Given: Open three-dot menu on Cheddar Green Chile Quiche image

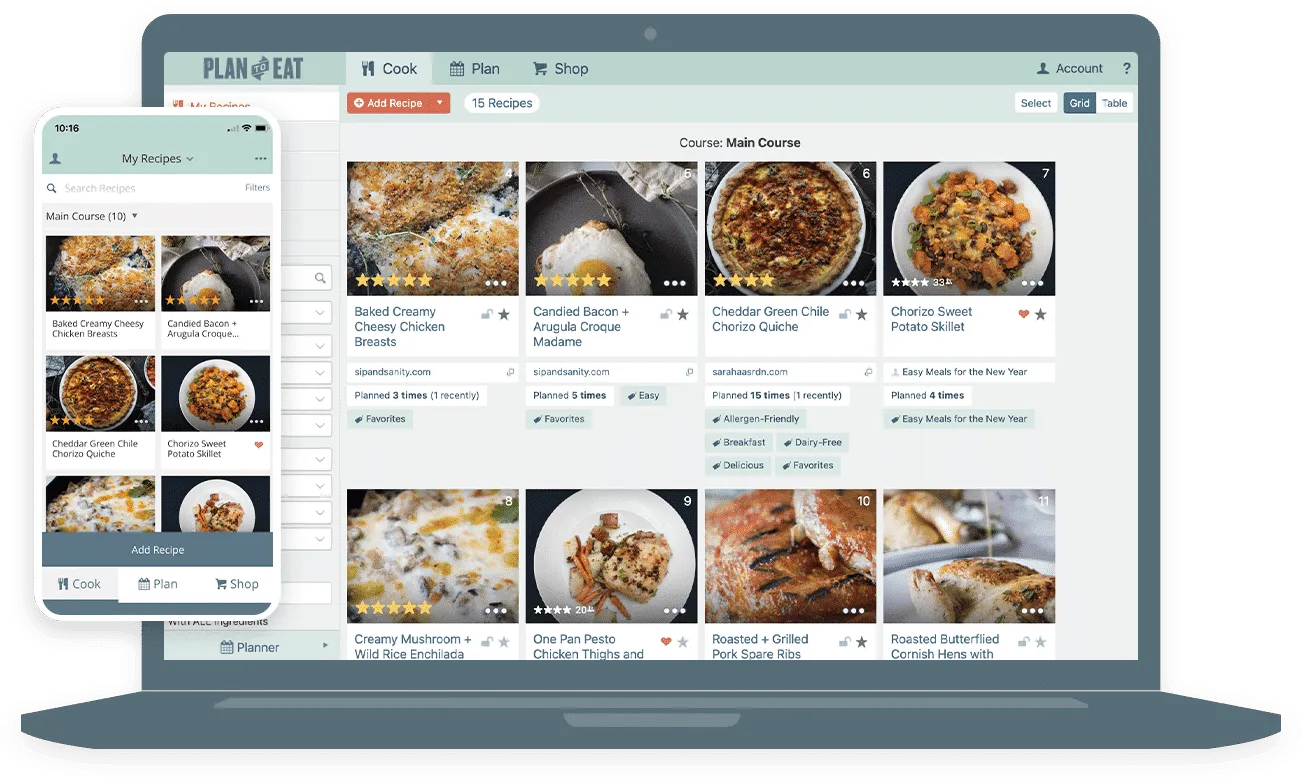Looking at the screenshot, I should click(853, 283).
